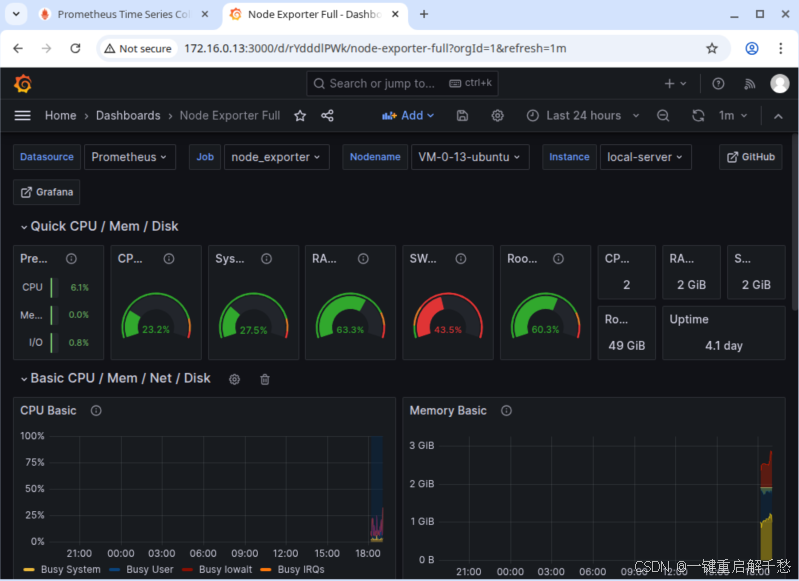
Task: Open the Chrome tab search dropdown
Action: [16, 14]
